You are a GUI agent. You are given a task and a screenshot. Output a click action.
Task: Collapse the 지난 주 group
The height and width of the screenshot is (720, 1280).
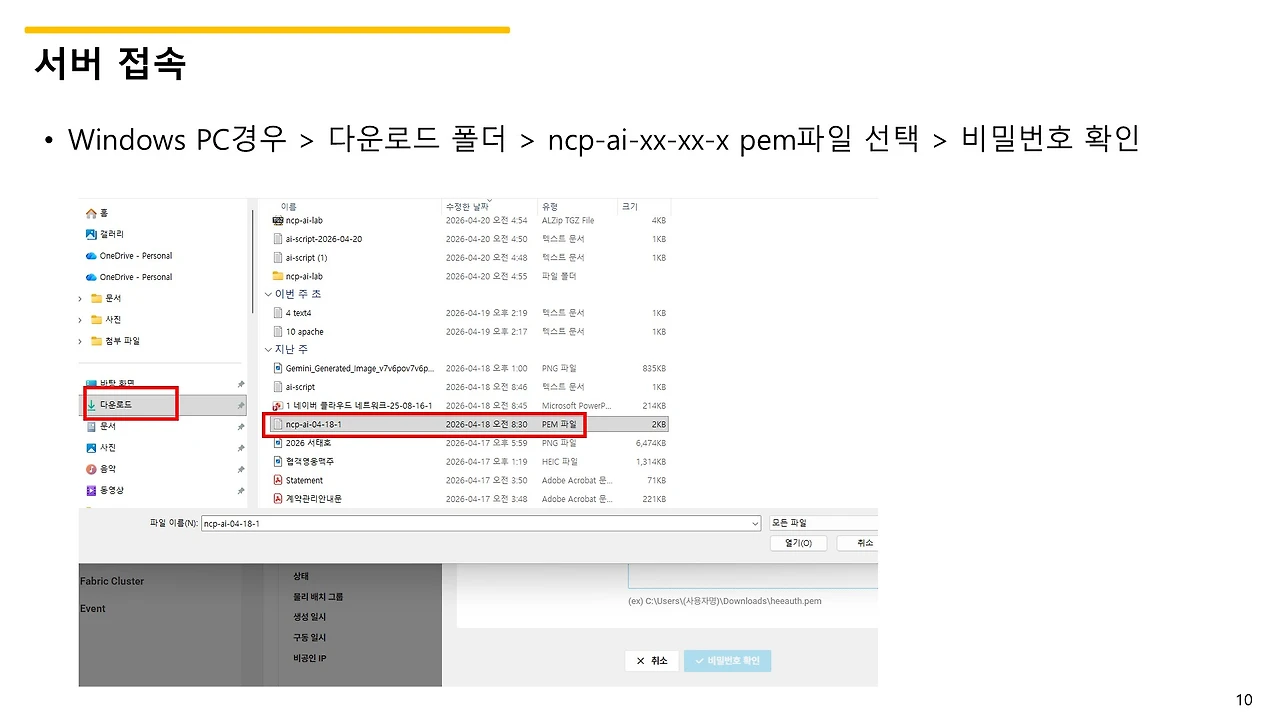coord(267,349)
